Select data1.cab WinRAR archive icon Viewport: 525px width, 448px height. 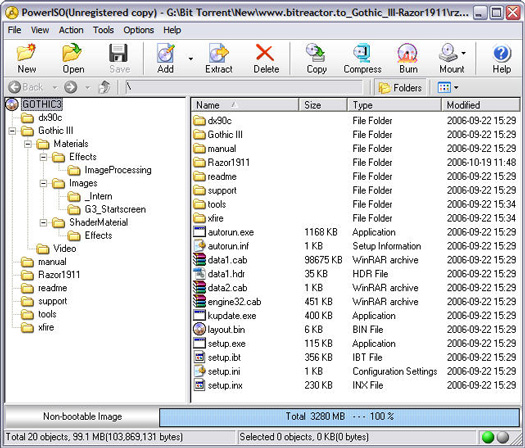click(199, 259)
